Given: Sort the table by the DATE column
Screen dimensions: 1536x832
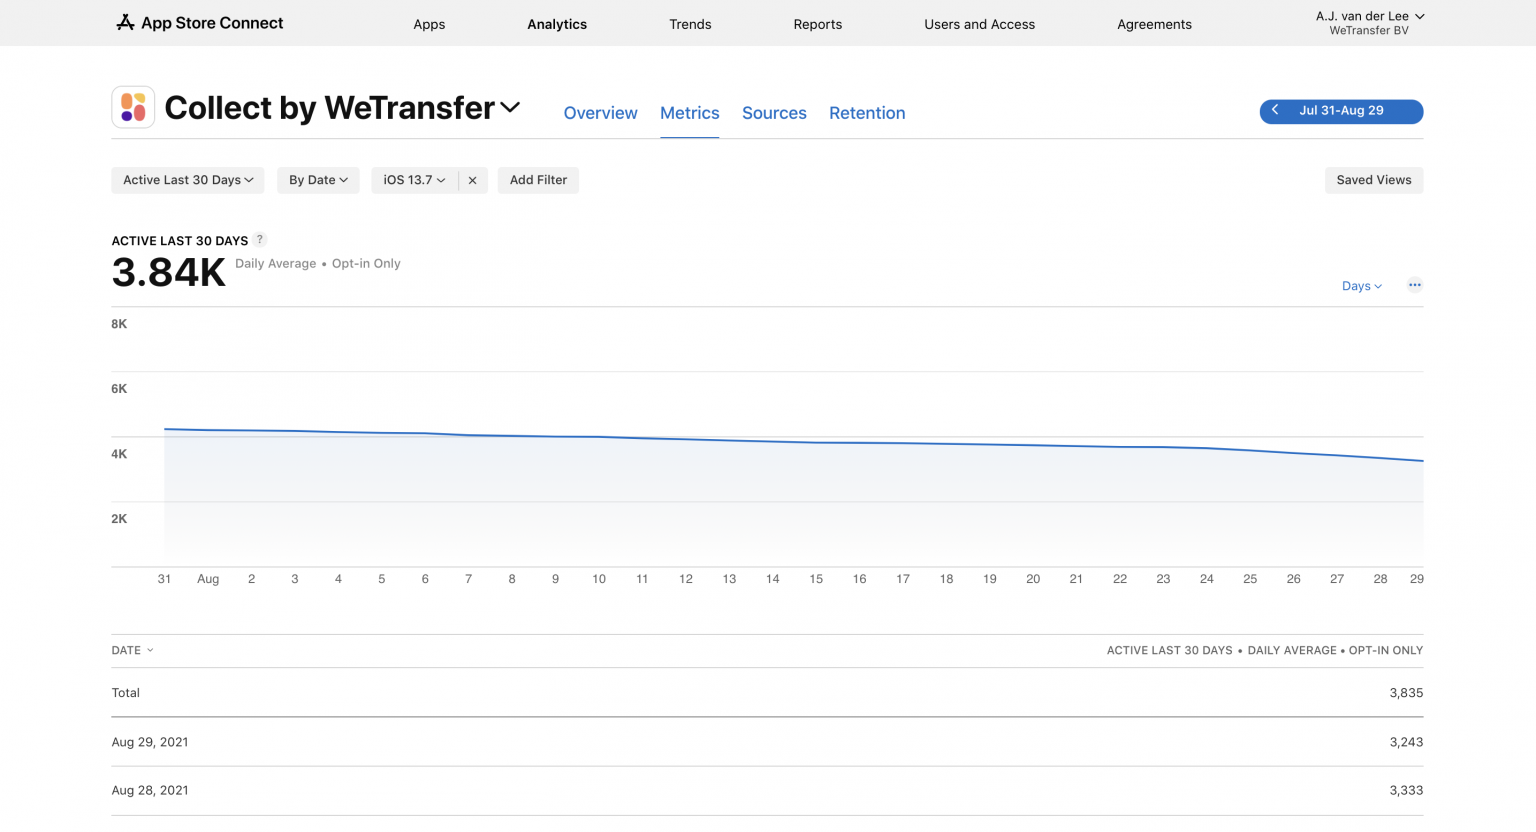Looking at the screenshot, I should click(x=132, y=650).
